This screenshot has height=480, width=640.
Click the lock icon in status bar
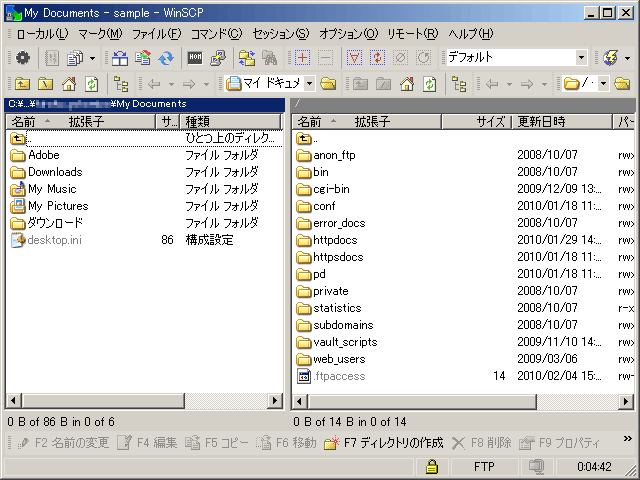click(x=431, y=467)
